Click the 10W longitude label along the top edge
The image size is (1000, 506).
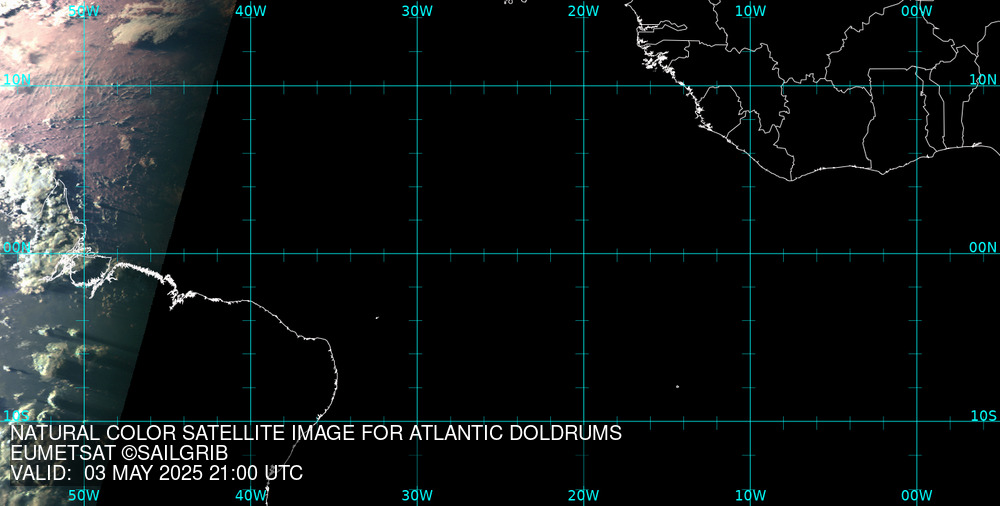(751, 11)
